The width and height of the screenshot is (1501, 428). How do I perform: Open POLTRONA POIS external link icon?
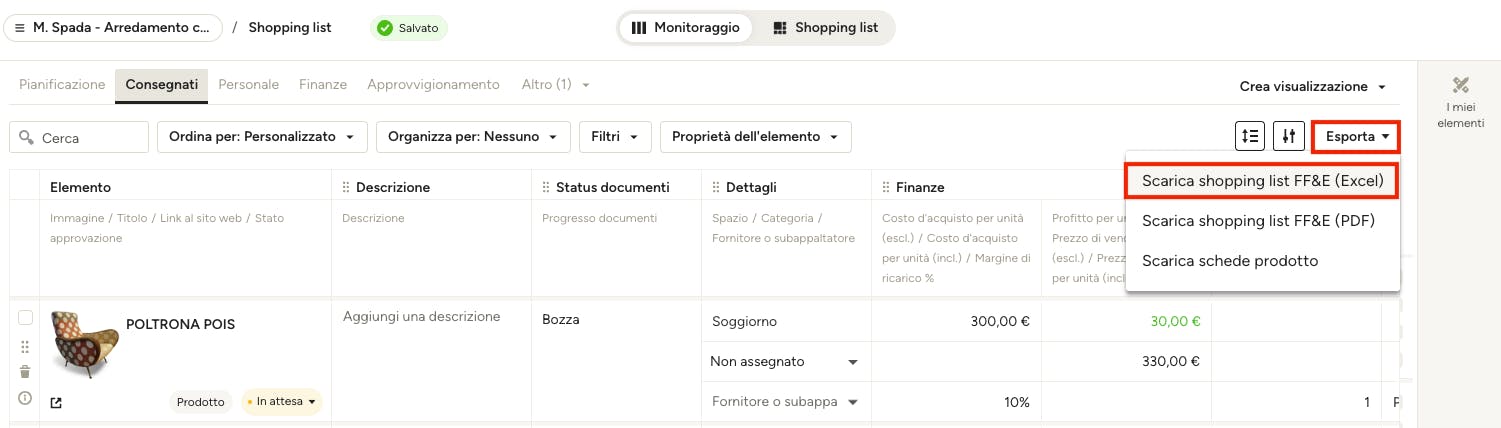coord(56,403)
